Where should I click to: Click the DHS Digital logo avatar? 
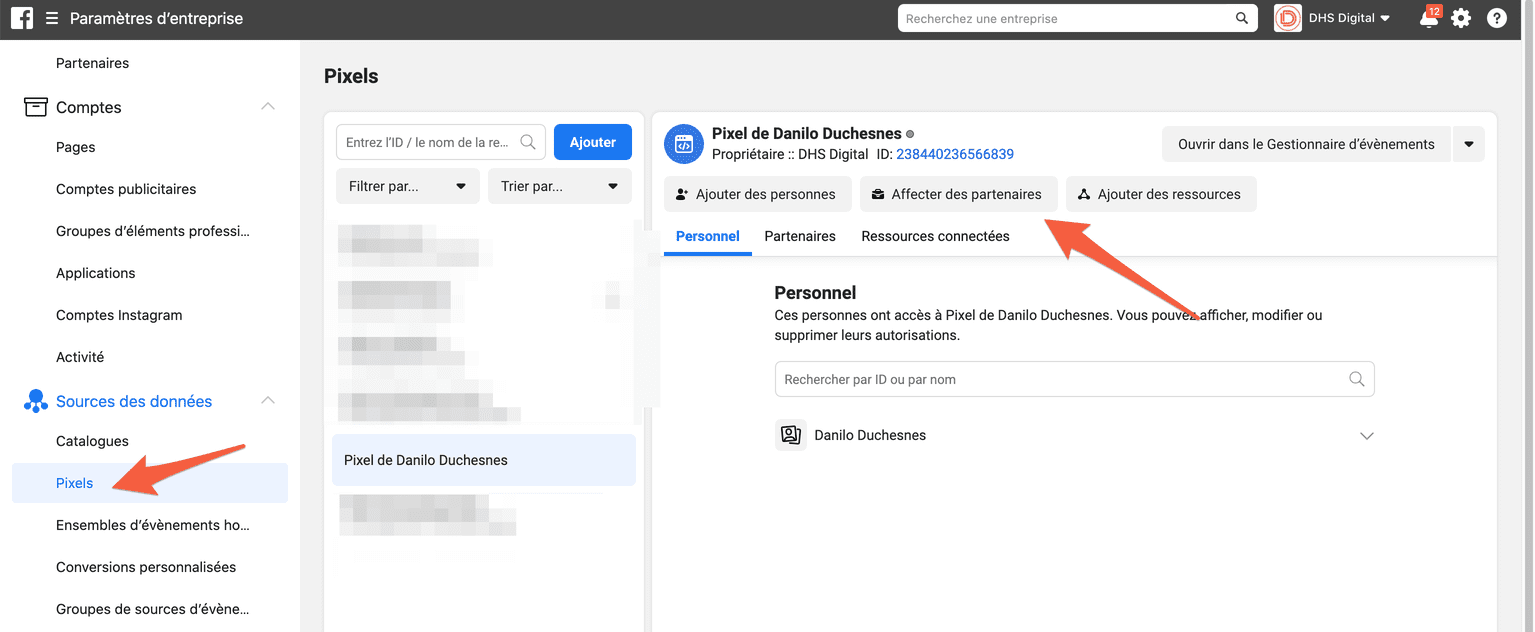click(1288, 18)
